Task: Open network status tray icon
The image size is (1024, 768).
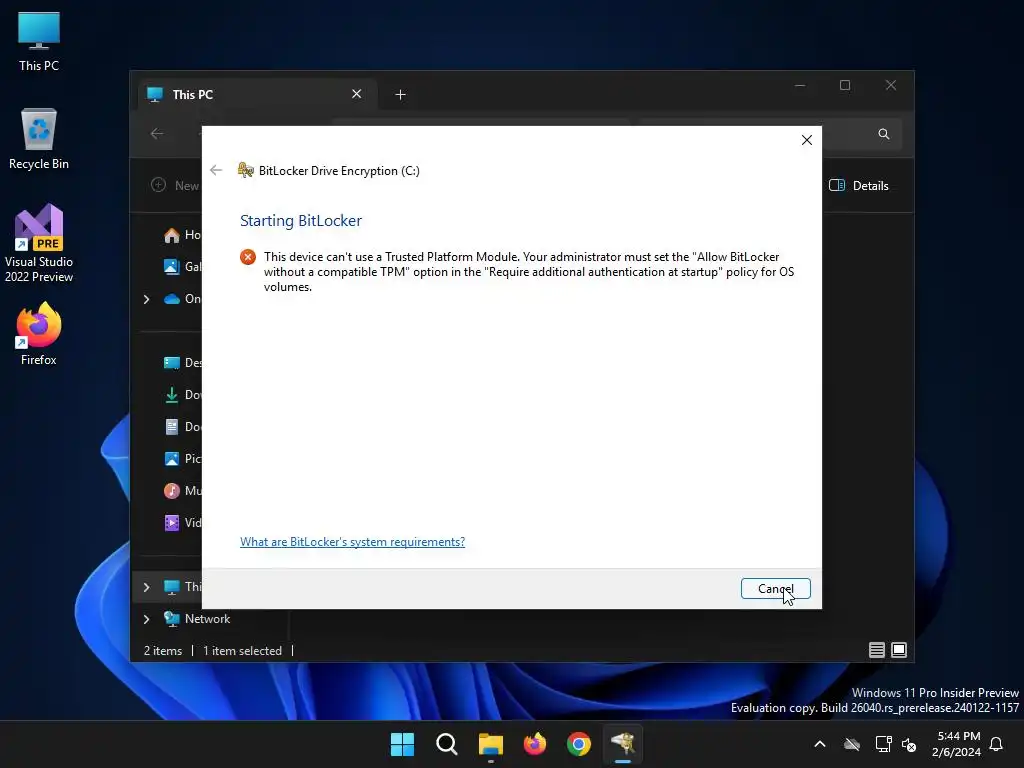Action: [884, 744]
